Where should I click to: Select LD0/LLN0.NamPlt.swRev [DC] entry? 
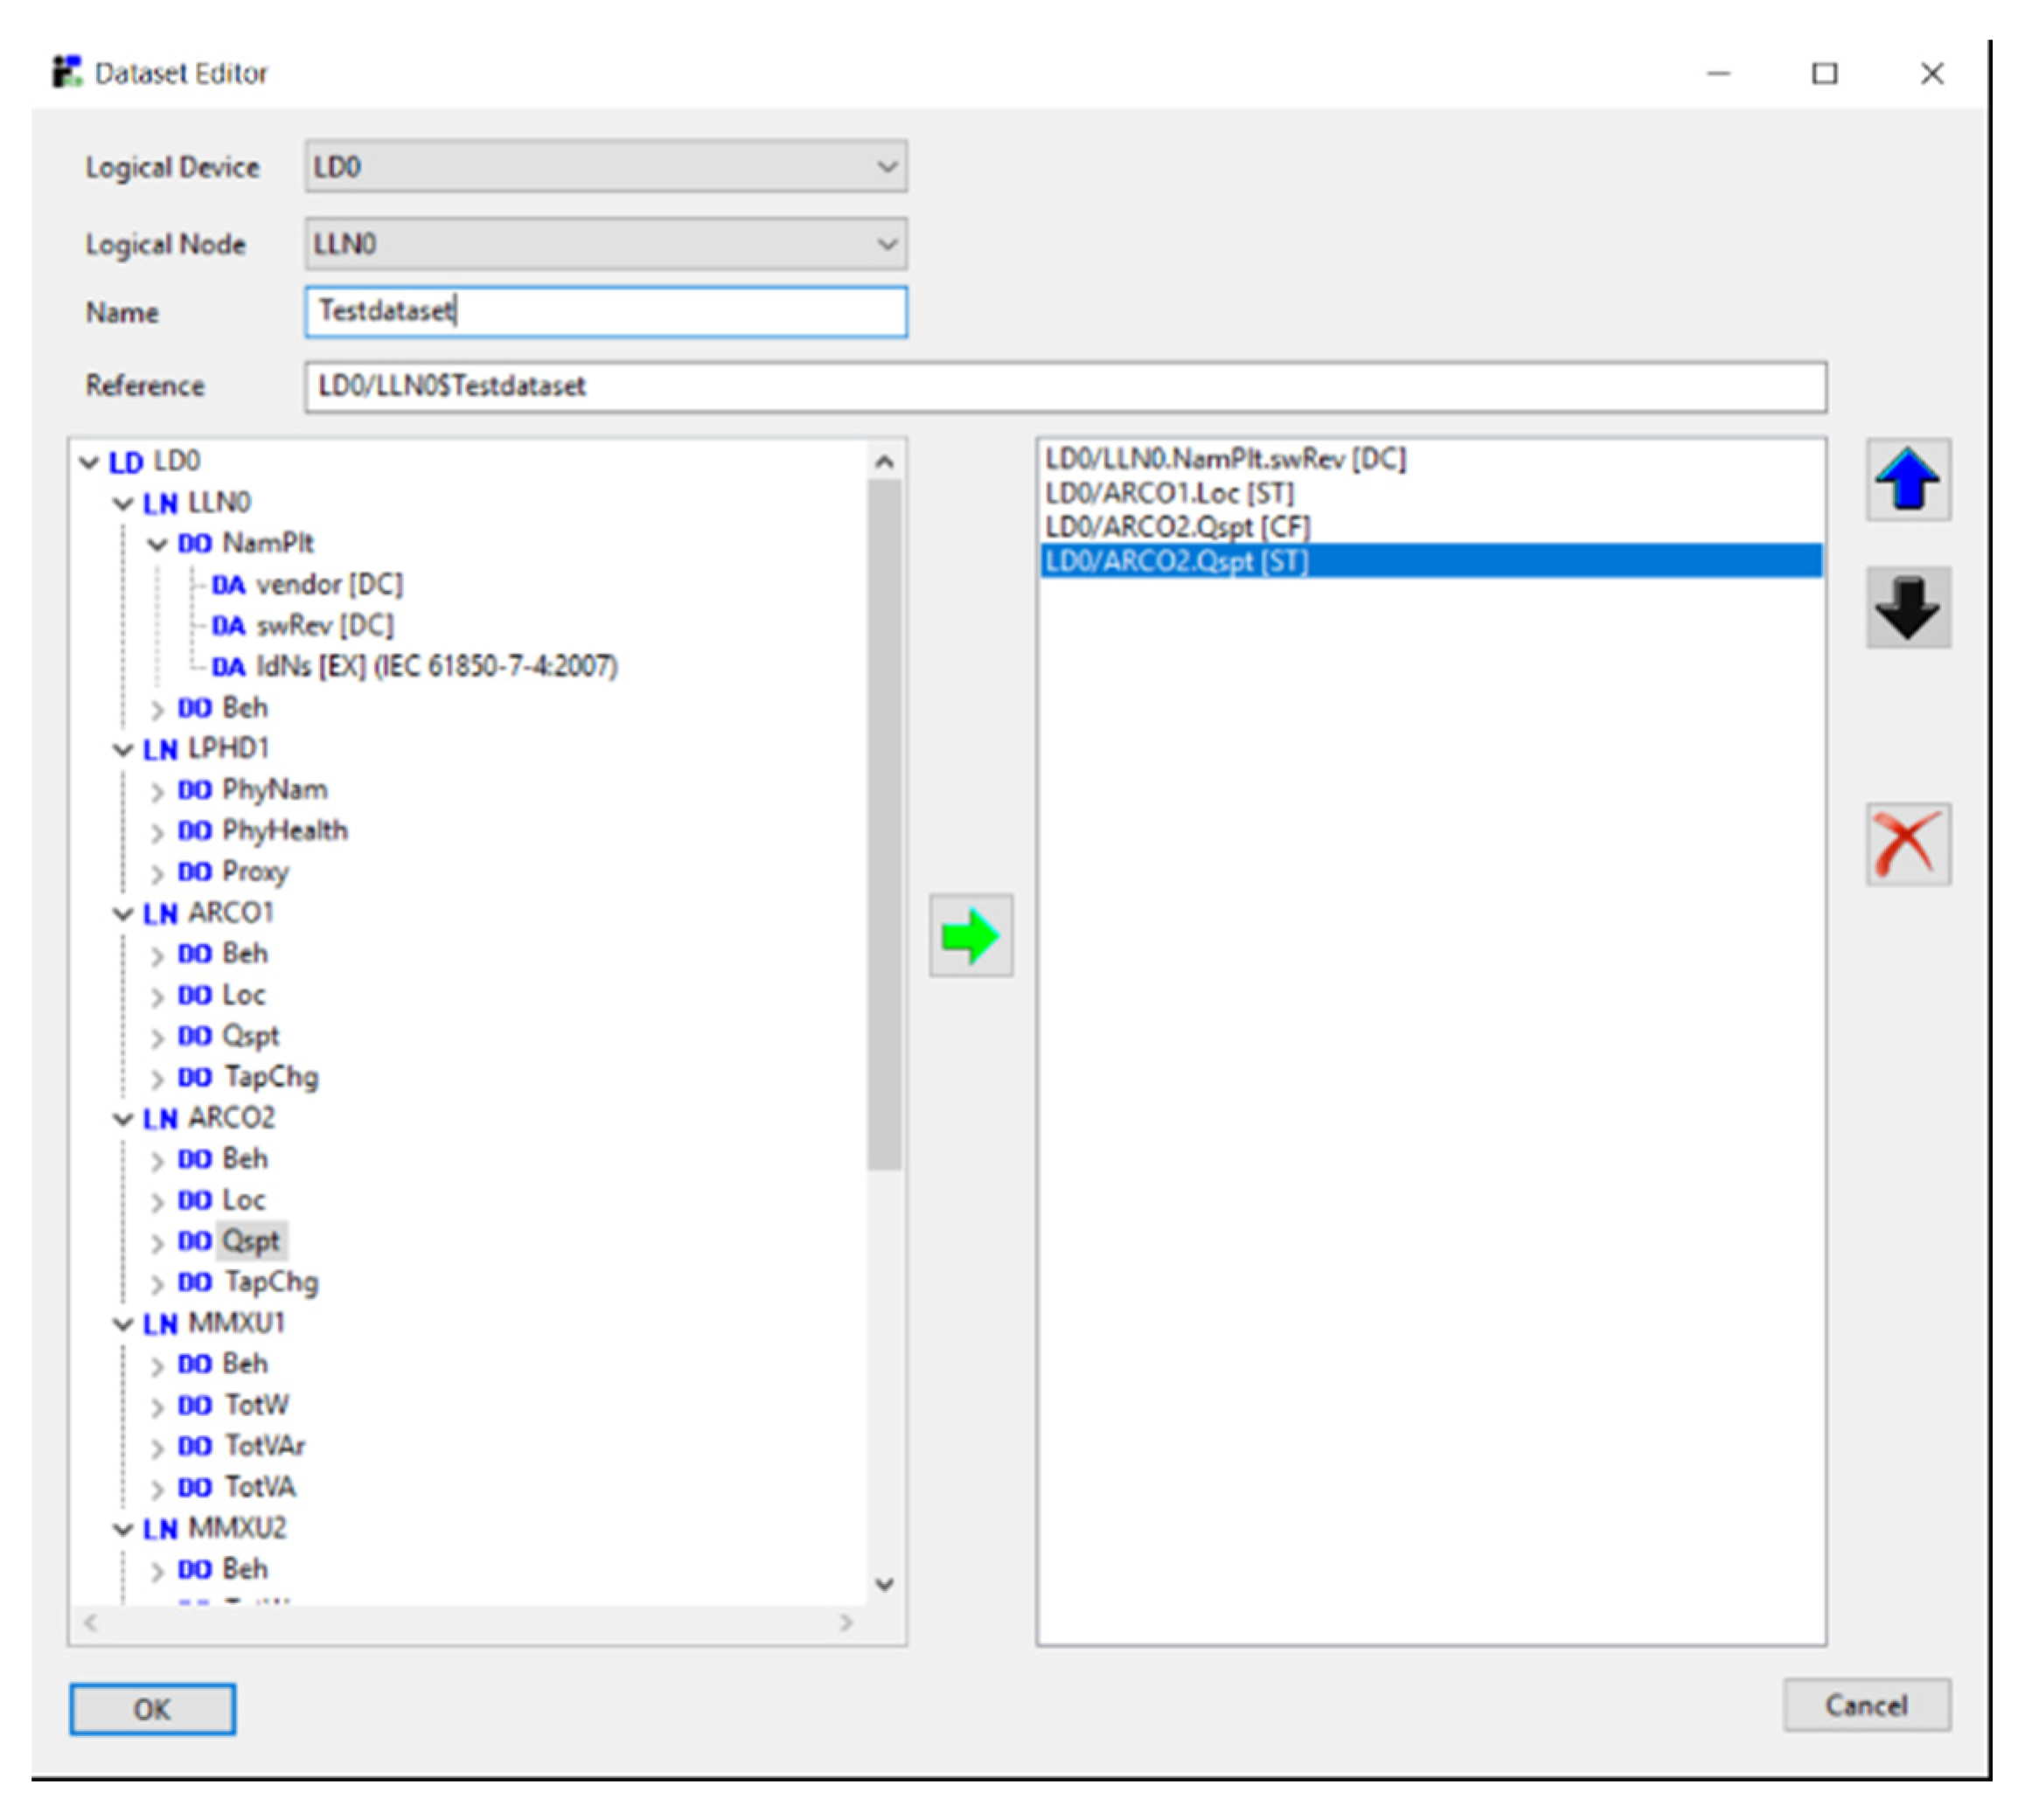1225,459
